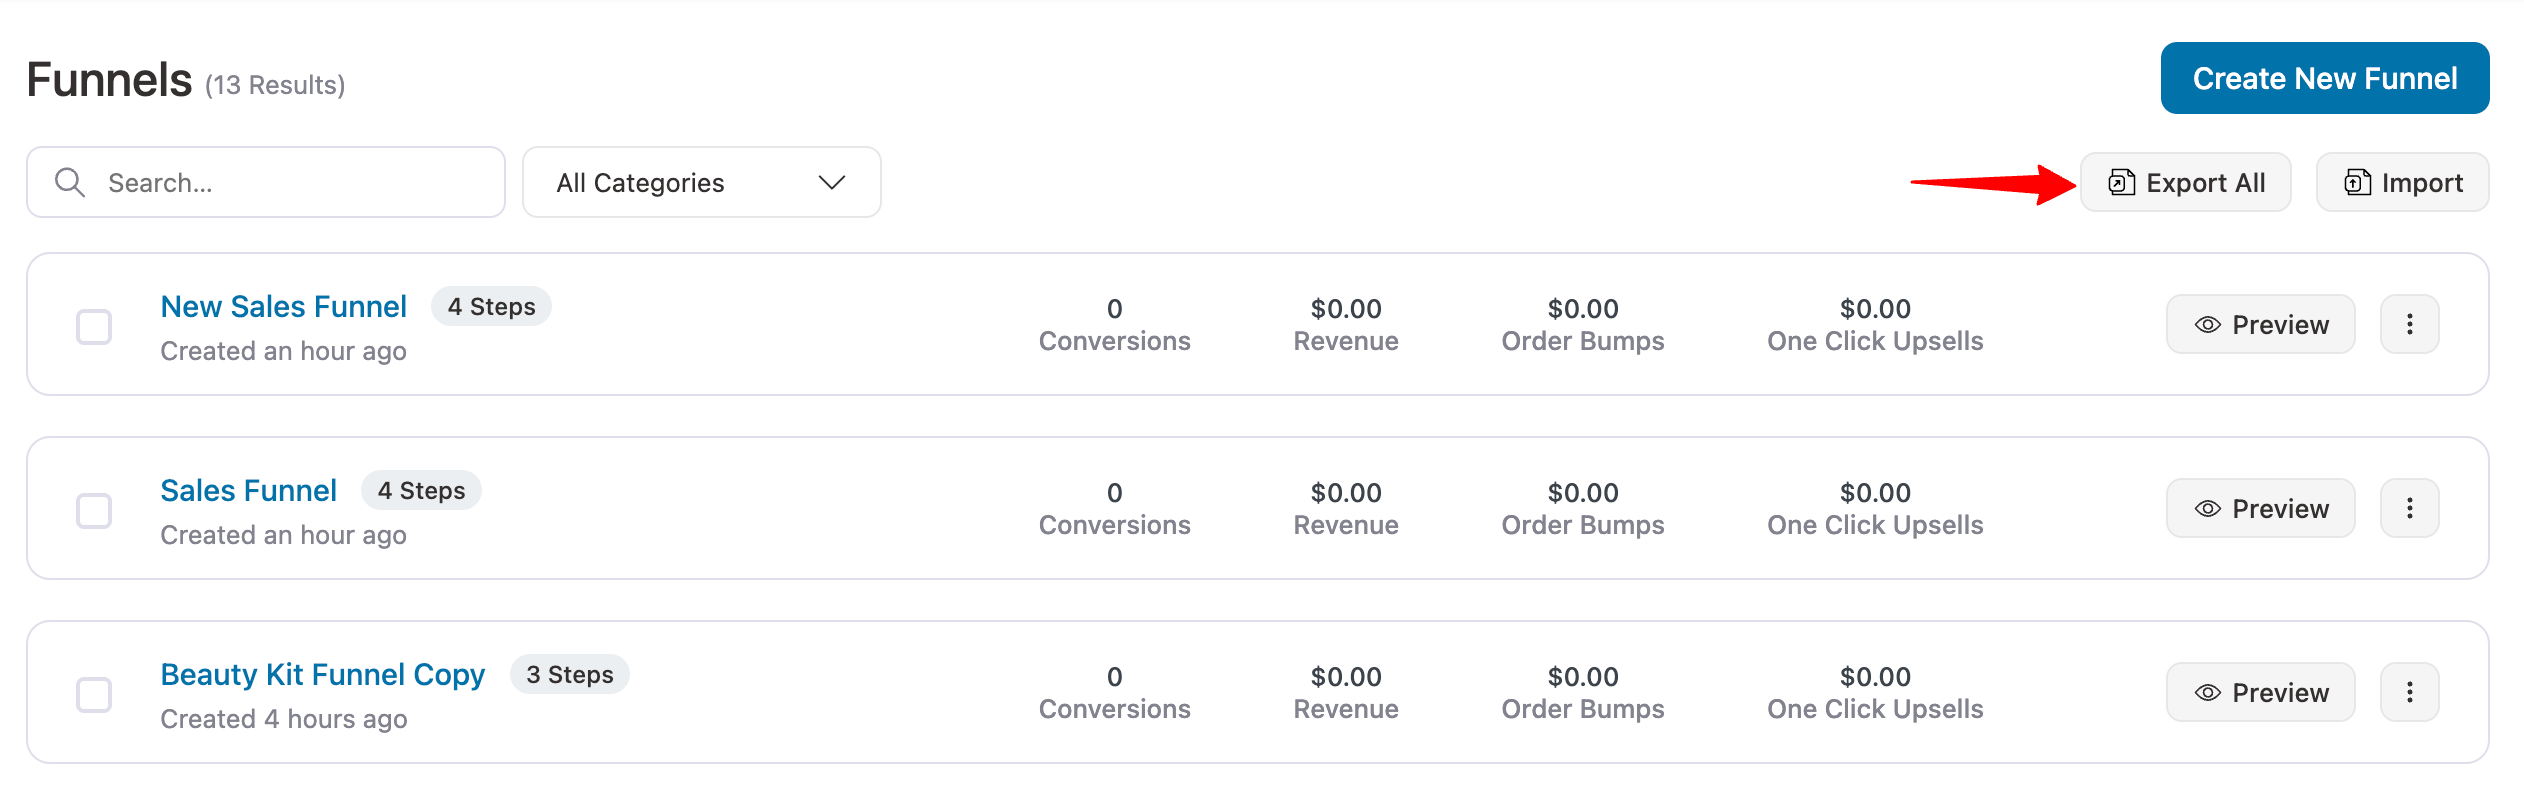Click the Export All button
Screen dimensions: 2524x792
point(2185,182)
